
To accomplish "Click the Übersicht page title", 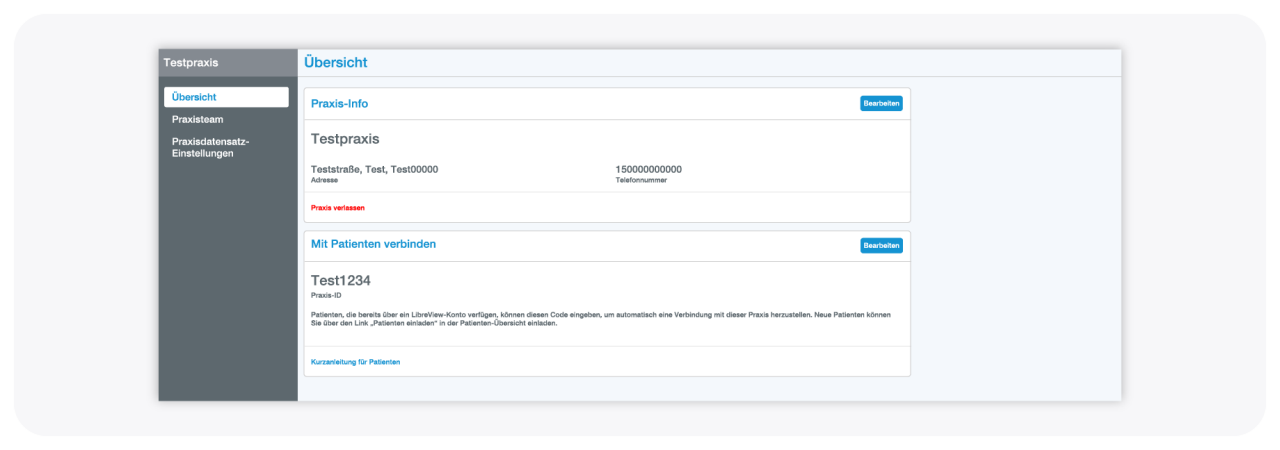I will point(336,62).
